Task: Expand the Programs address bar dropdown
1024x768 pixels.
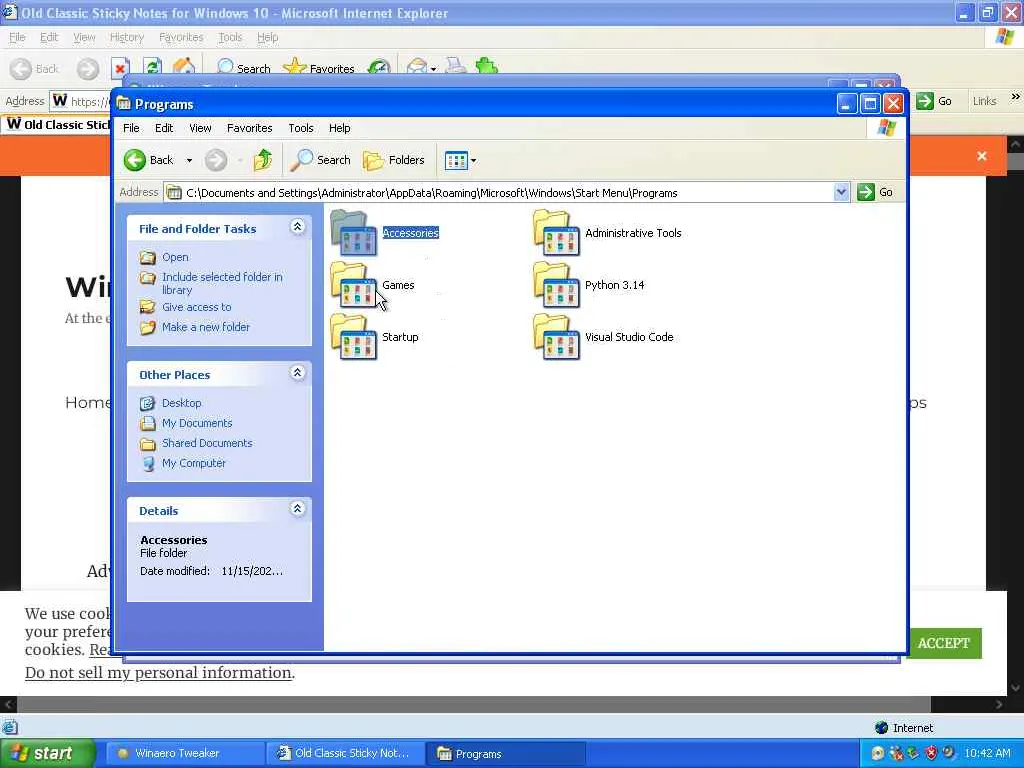Action: [x=841, y=192]
